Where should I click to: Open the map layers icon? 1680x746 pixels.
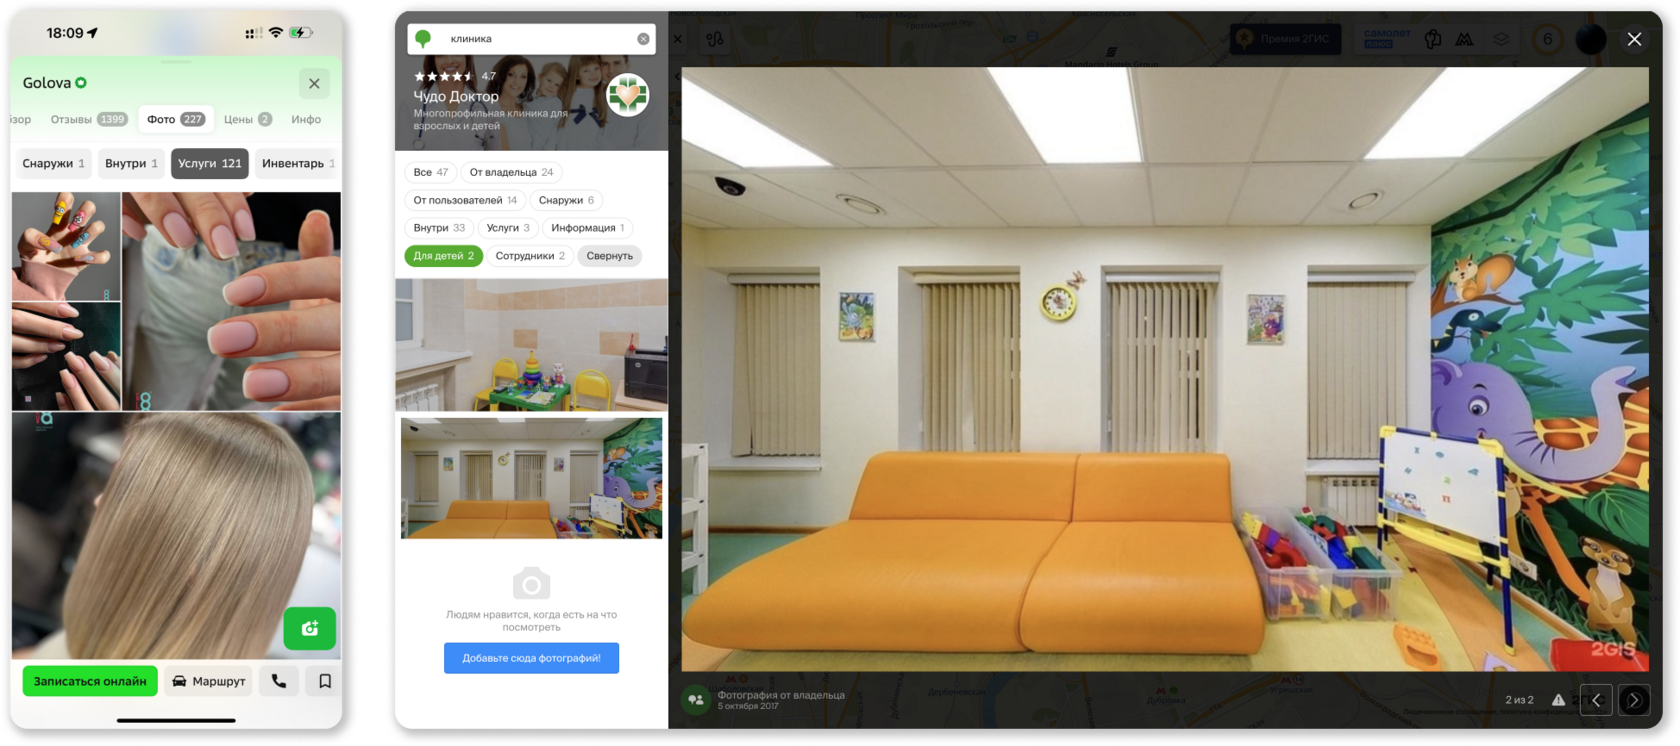1501,39
